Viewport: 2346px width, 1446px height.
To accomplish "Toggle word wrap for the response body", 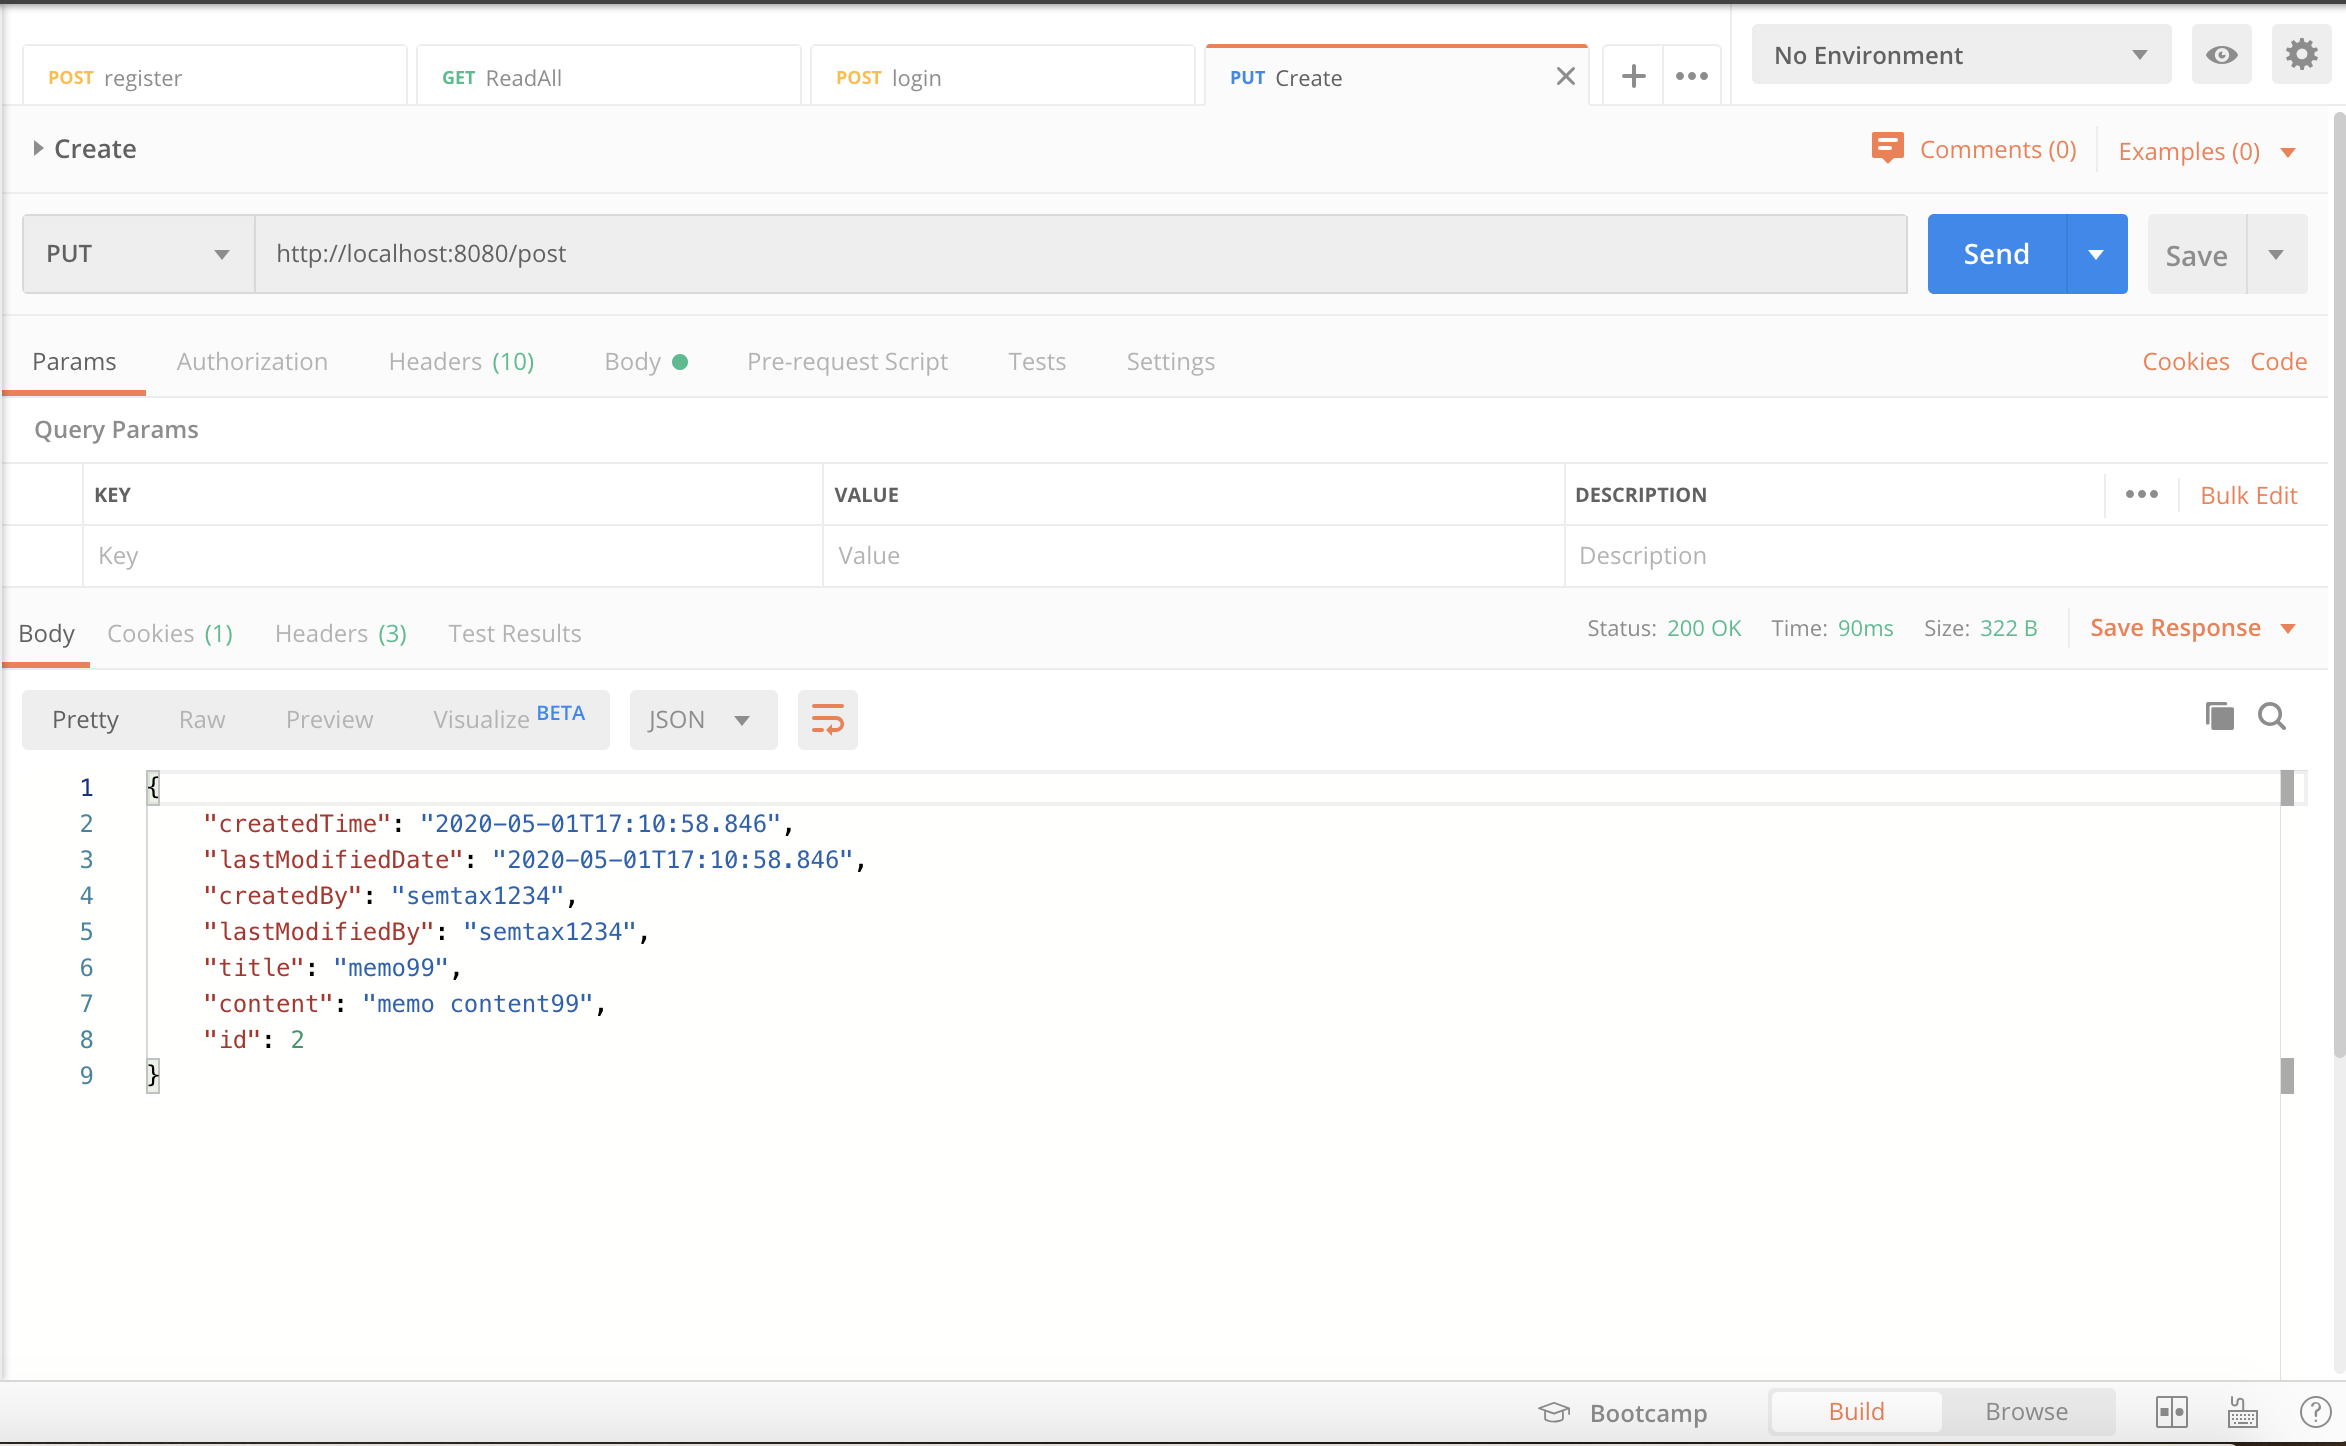I will click(827, 719).
